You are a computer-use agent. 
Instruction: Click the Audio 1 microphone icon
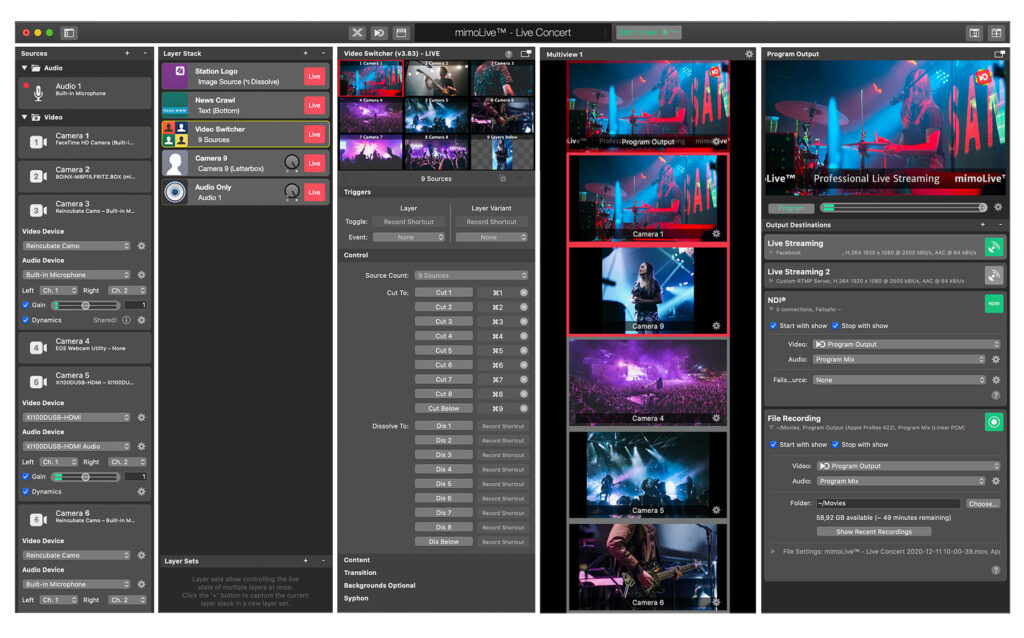[39, 93]
